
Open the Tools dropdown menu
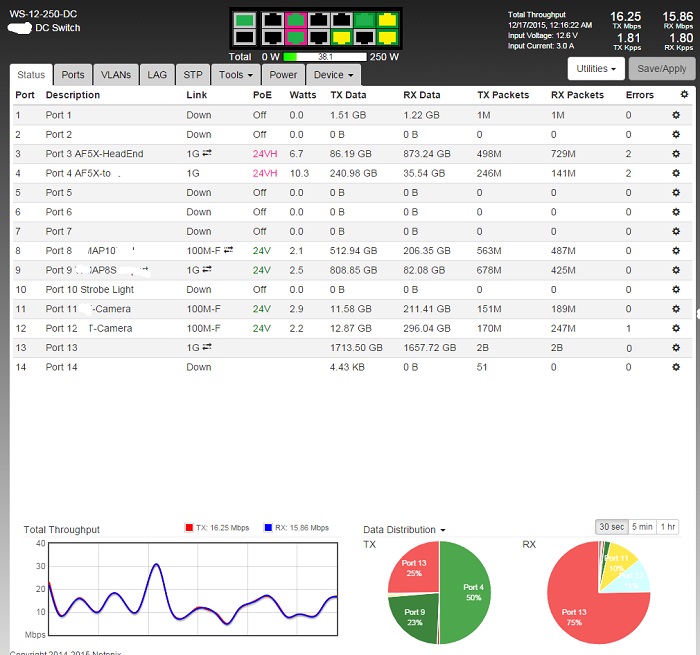pyautogui.click(x=236, y=75)
